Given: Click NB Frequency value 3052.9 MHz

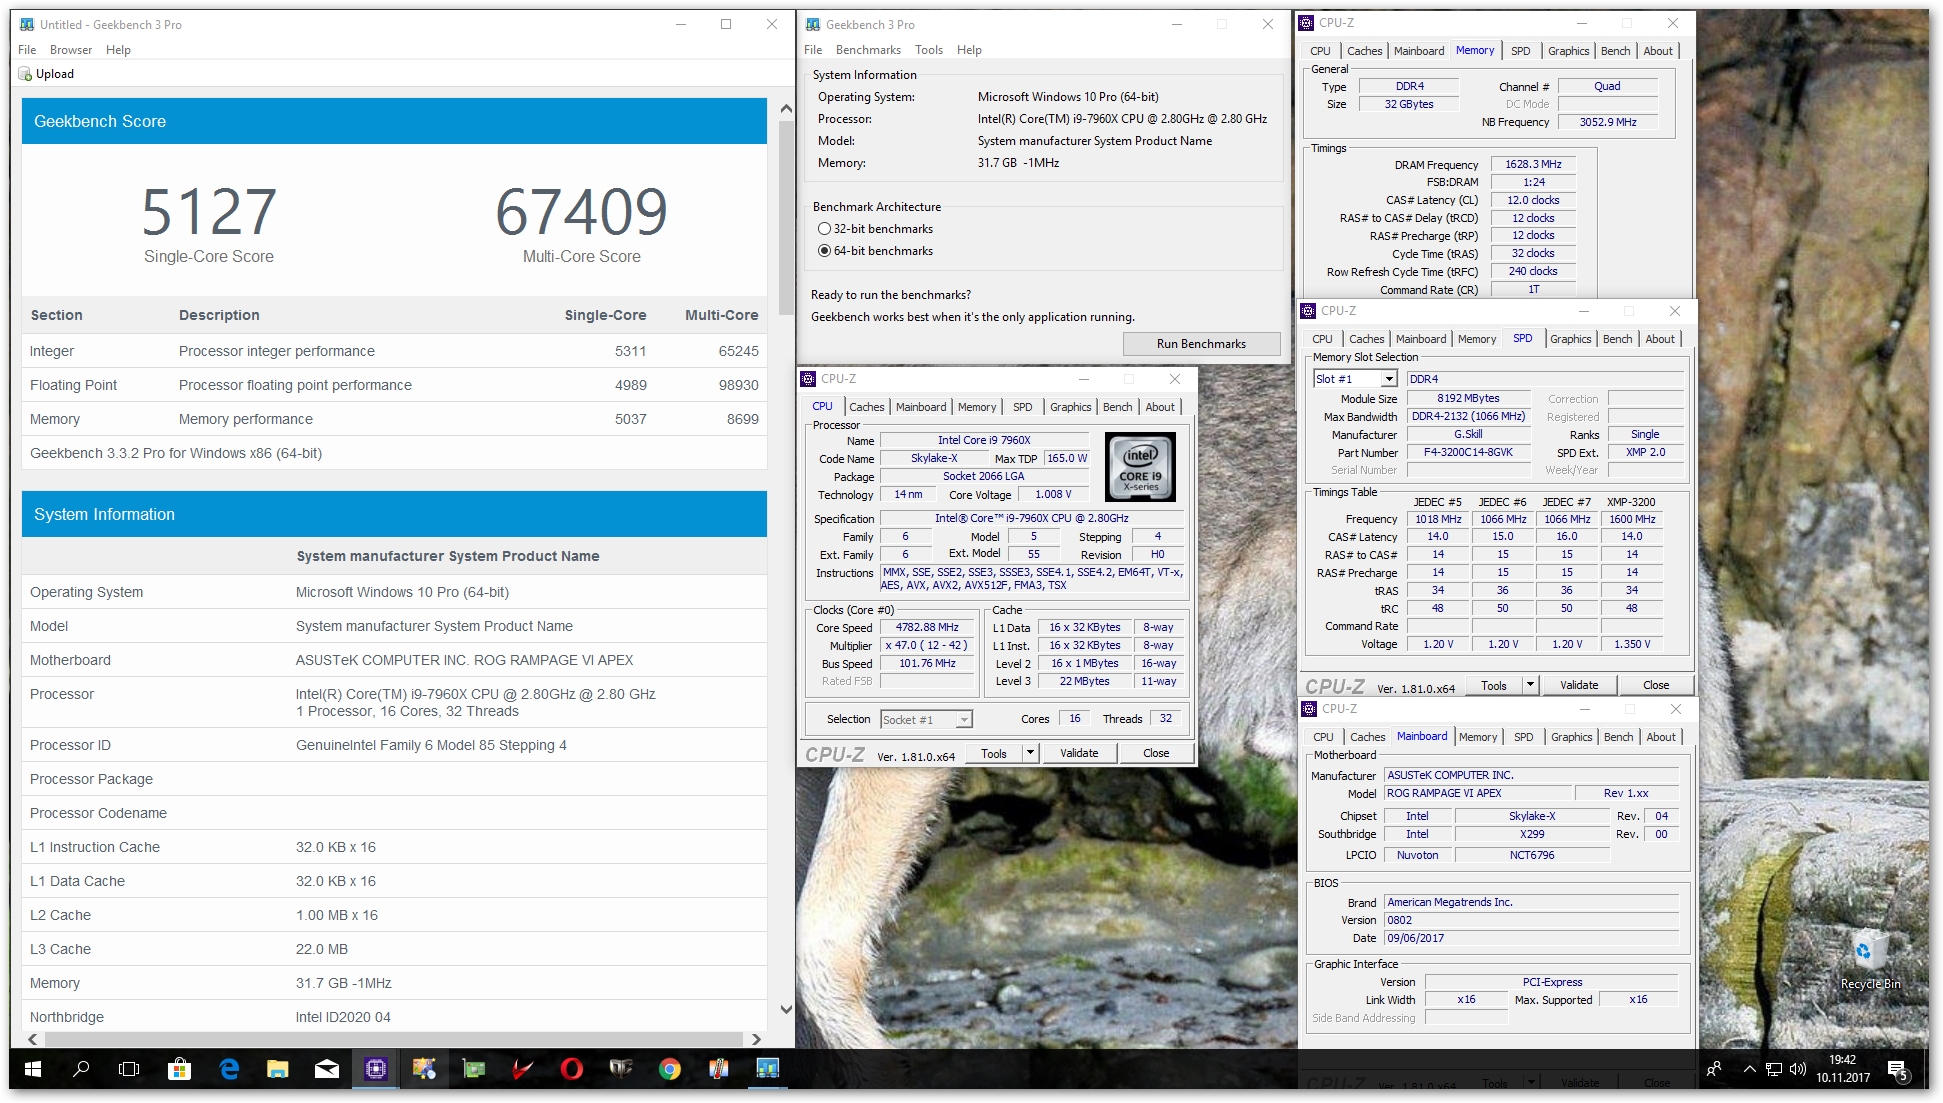Looking at the screenshot, I should click(x=1608, y=122).
